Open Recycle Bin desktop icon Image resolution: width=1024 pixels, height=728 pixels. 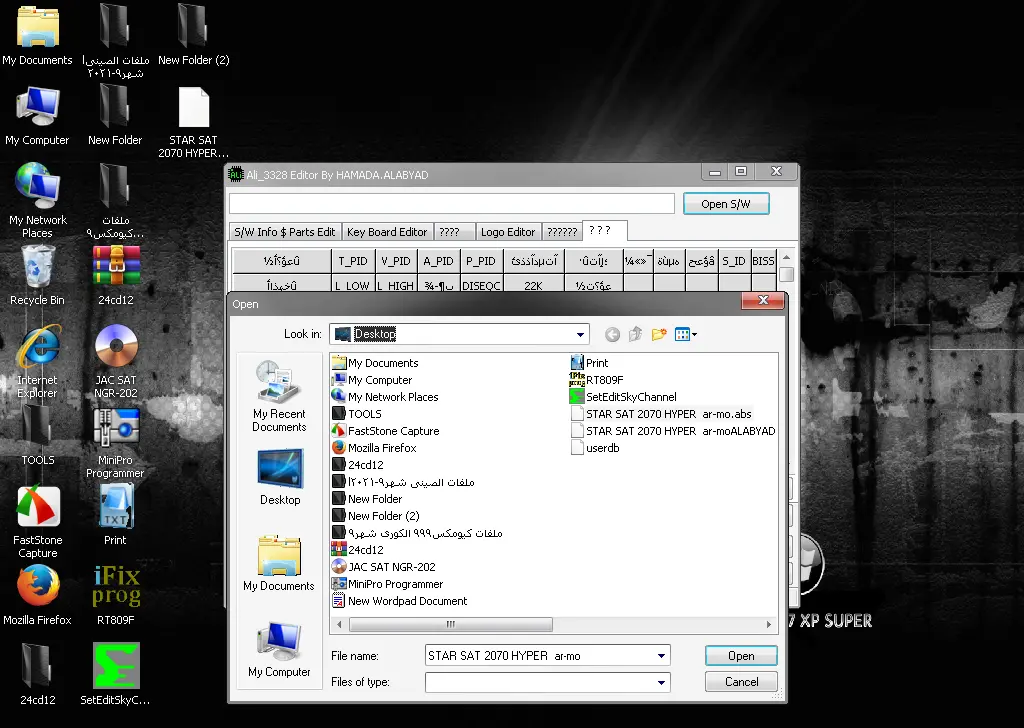point(37,276)
